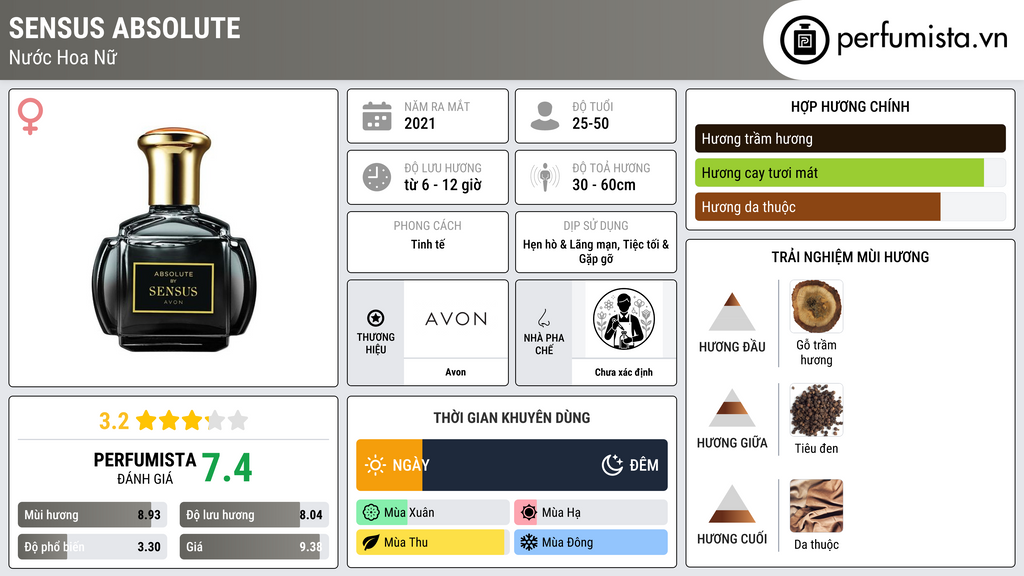
Task: Click the Hương đầu pyramid icon
Action: [x=732, y=312]
